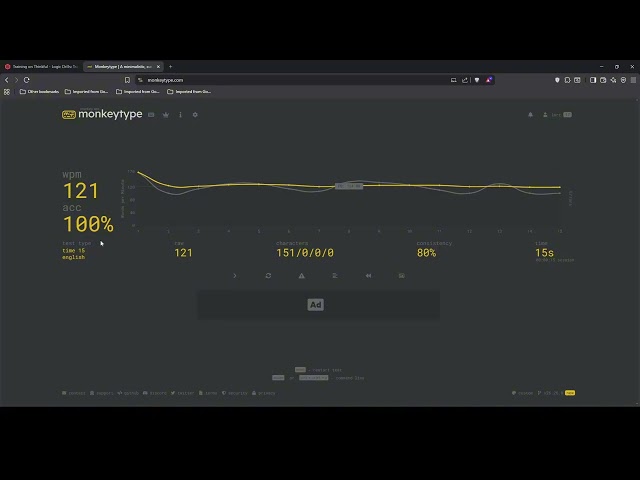The height and width of the screenshot is (480, 640).
Task: Open Brave rewards triangle icon
Action: click(489, 80)
